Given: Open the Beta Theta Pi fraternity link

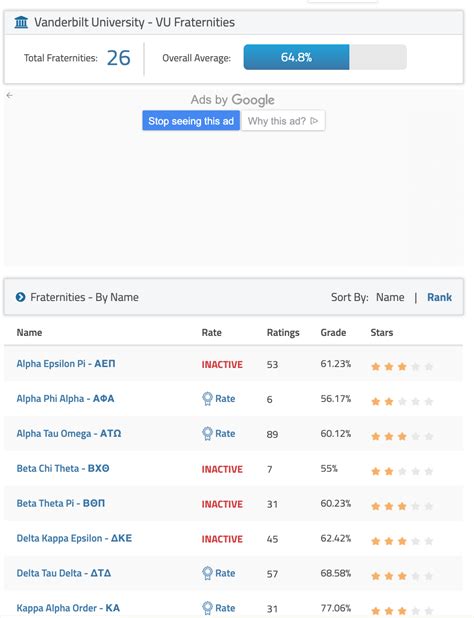Looking at the screenshot, I should (61, 503).
